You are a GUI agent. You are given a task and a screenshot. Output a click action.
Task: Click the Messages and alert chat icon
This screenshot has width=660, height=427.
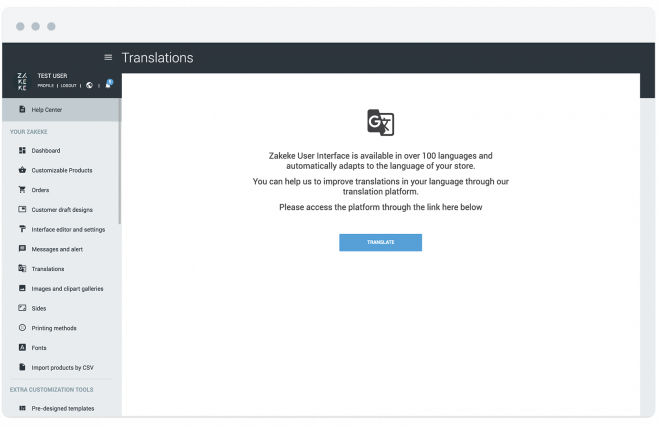(x=22, y=249)
